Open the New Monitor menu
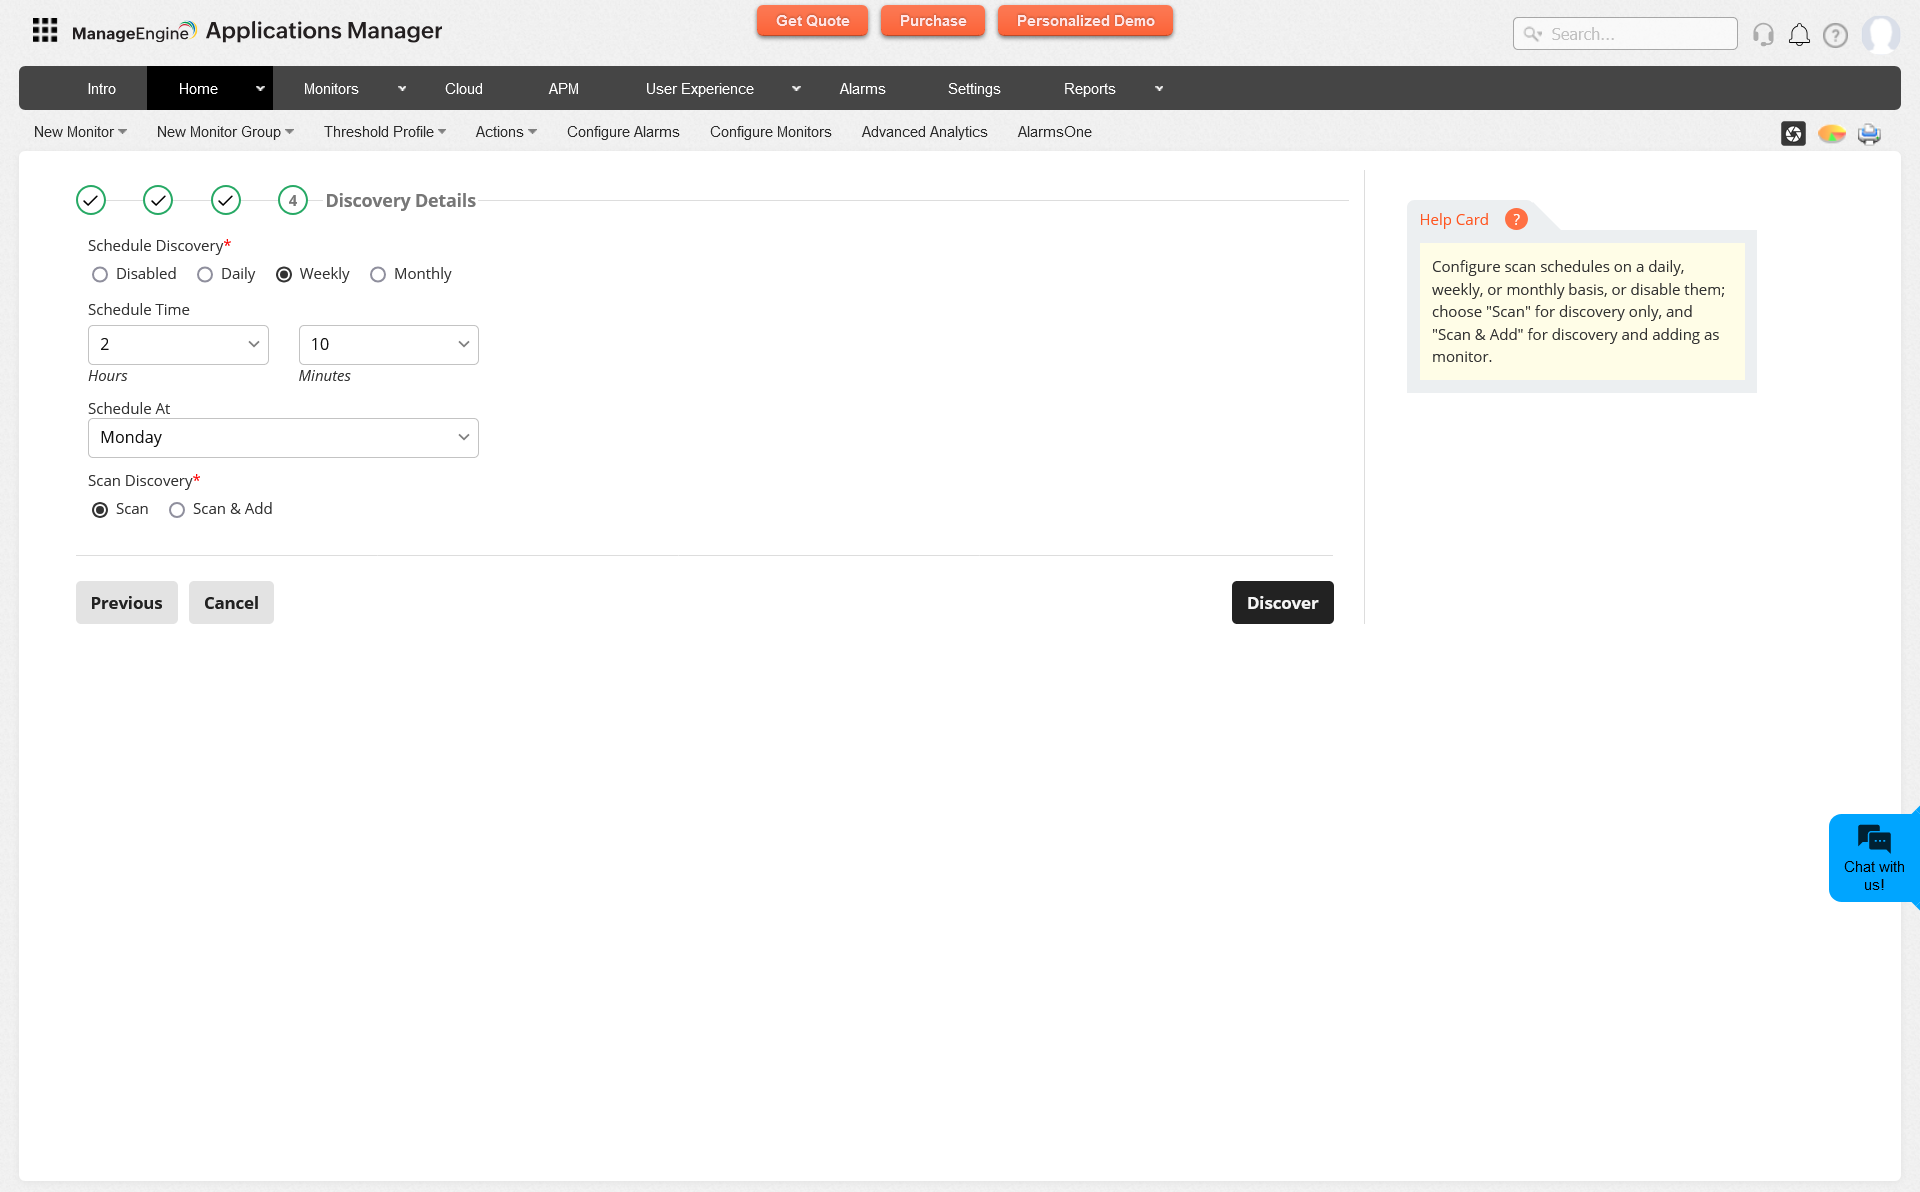The height and width of the screenshot is (1192, 1920). tap(80, 132)
